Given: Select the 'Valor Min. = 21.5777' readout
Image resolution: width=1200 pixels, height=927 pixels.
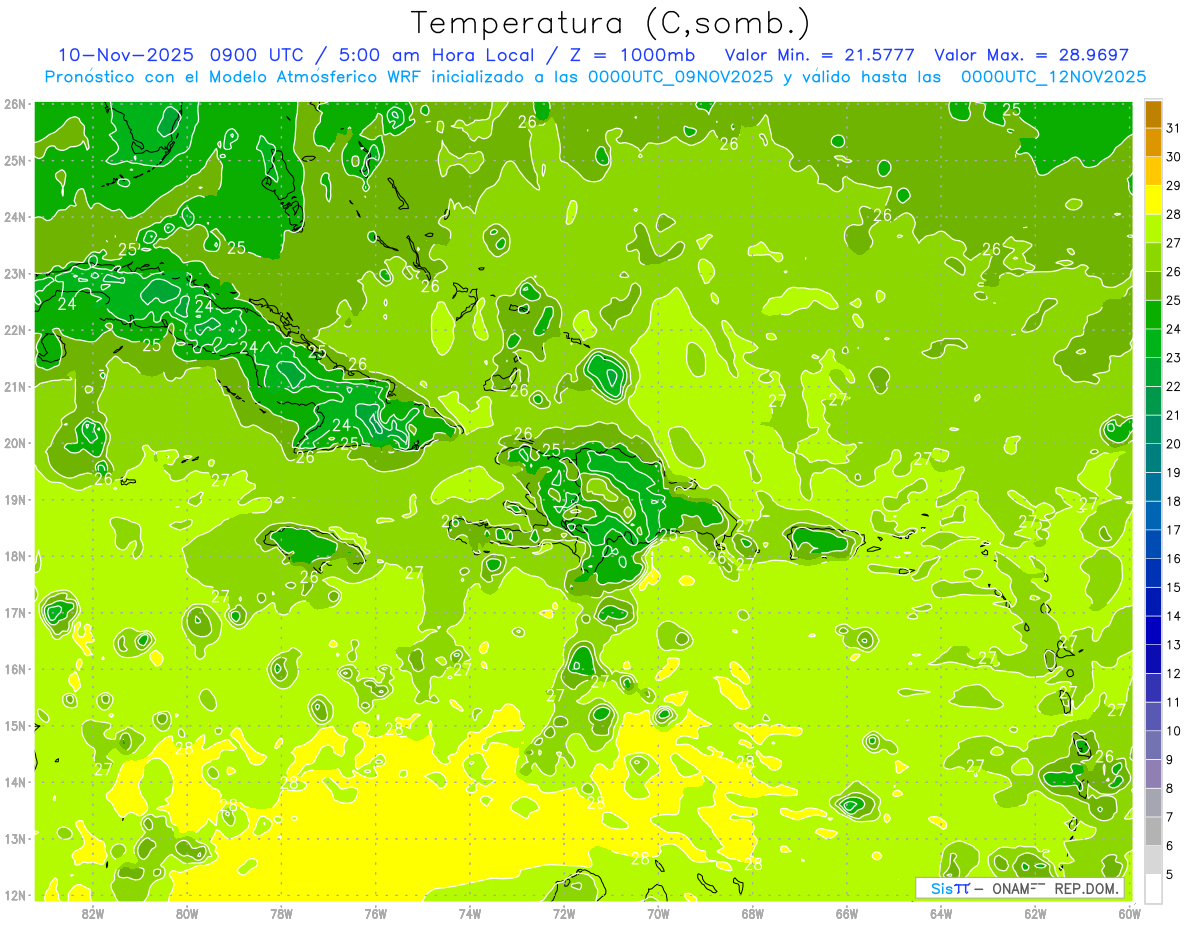Looking at the screenshot, I should pyautogui.click(x=819, y=55).
